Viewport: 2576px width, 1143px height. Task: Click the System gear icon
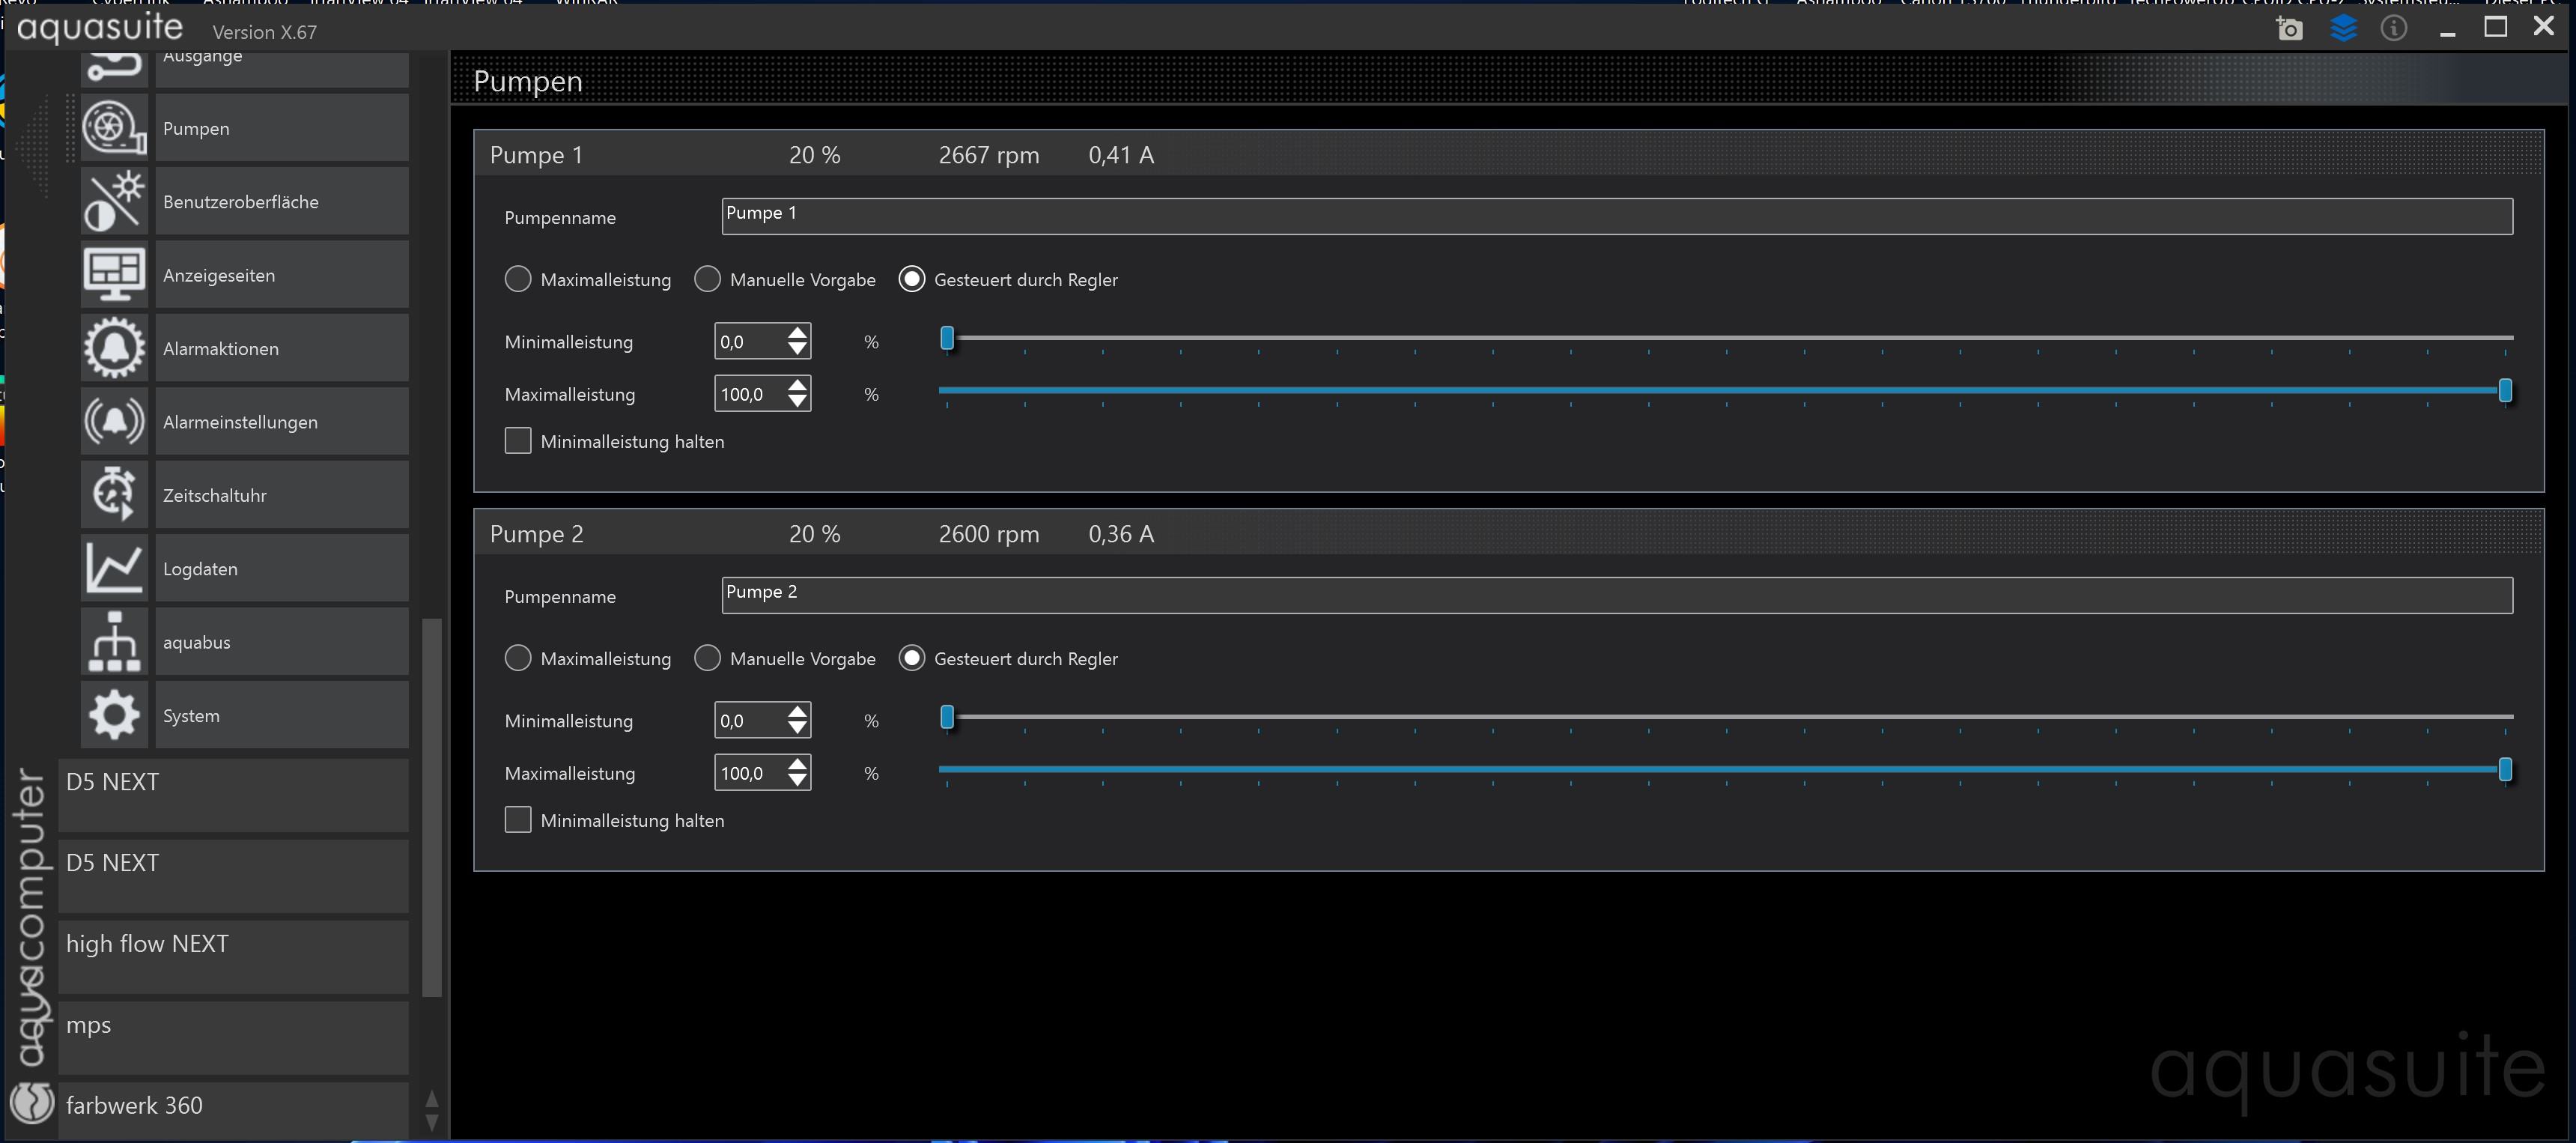click(x=114, y=715)
